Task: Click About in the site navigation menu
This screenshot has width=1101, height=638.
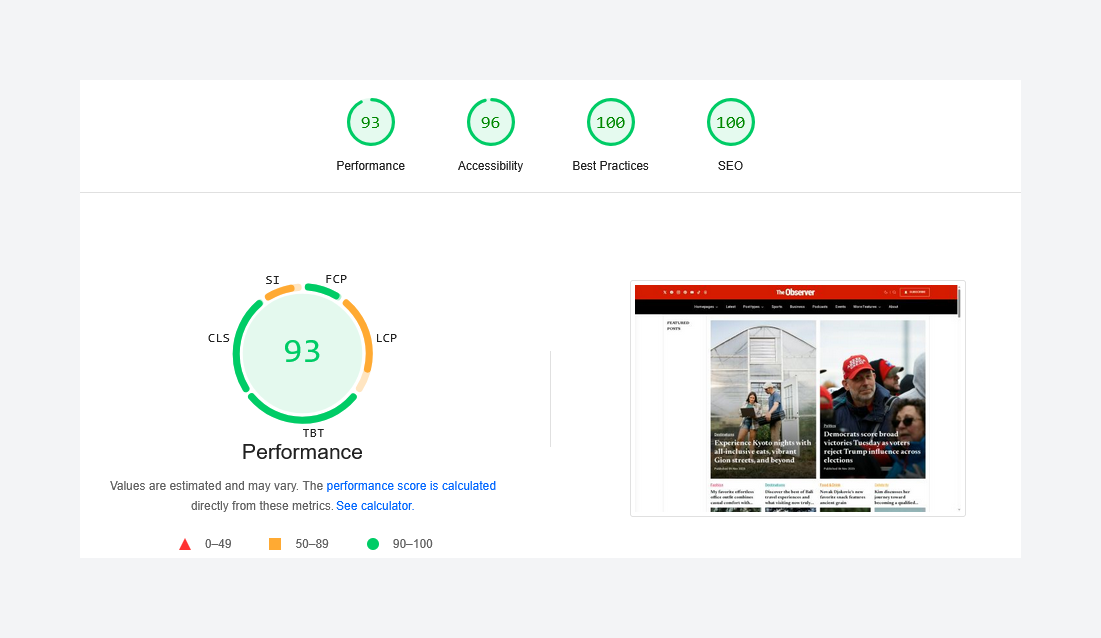Action: tap(892, 307)
